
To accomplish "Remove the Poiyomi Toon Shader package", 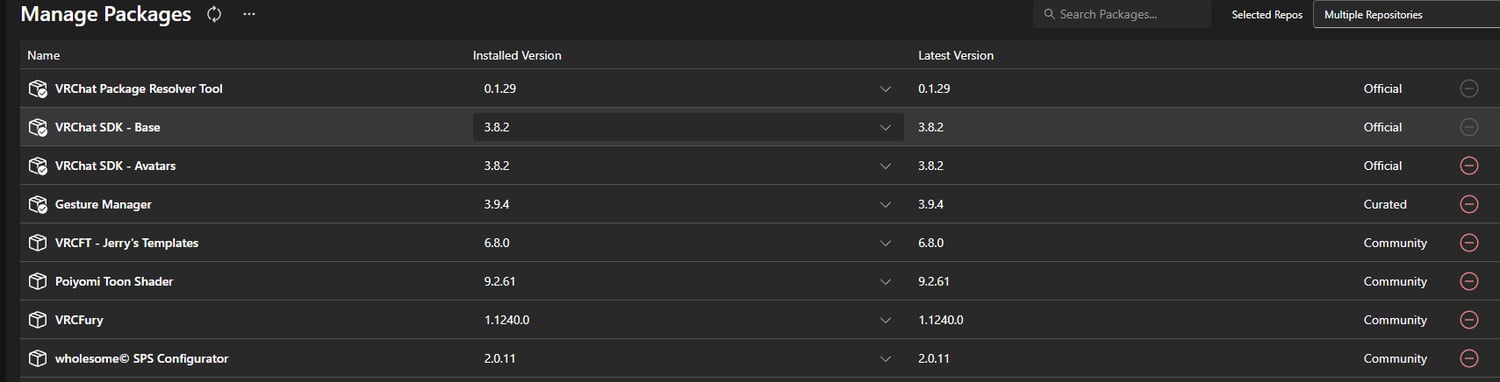I will (1469, 282).
